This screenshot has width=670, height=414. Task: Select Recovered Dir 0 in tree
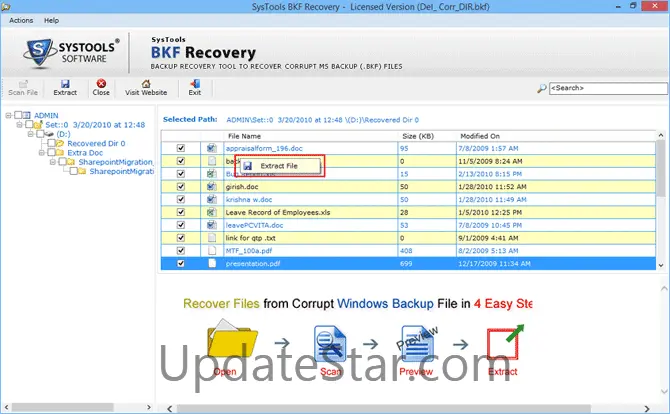click(96, 144)
